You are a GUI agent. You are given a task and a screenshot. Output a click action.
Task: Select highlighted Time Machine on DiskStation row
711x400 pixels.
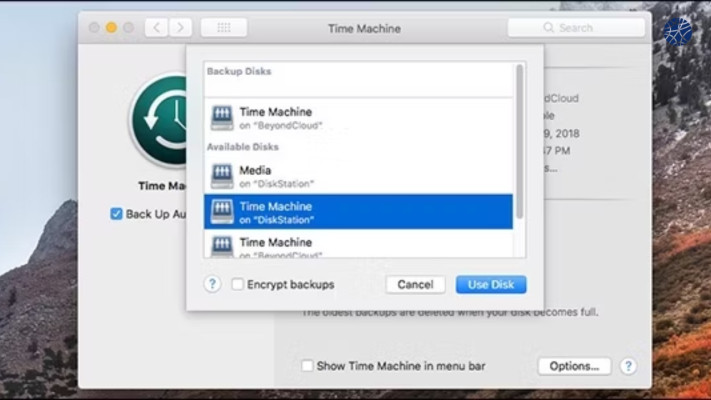point(358,212)
